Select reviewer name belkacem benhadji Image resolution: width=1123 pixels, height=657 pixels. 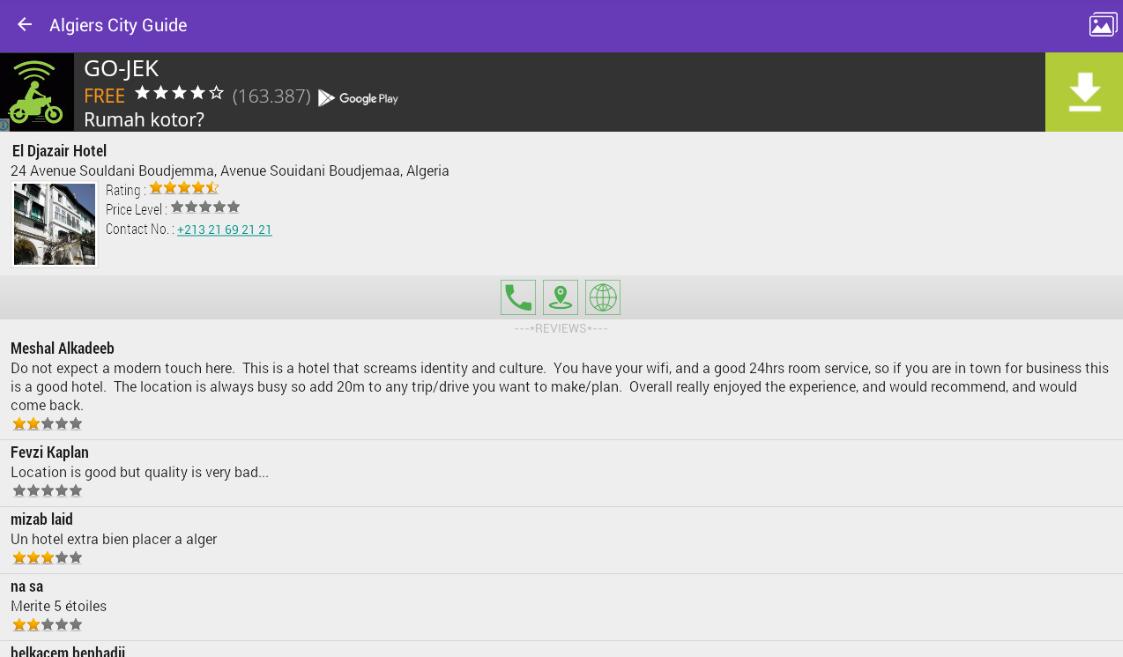pos(67,651)
